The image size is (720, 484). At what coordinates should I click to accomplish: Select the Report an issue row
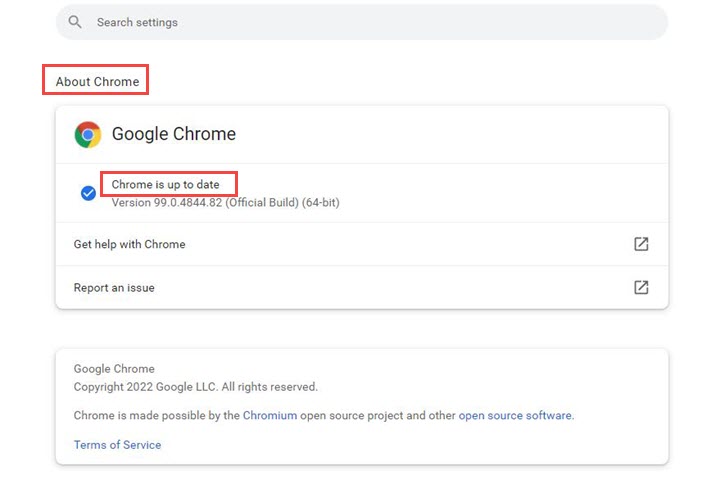(114, 288)
